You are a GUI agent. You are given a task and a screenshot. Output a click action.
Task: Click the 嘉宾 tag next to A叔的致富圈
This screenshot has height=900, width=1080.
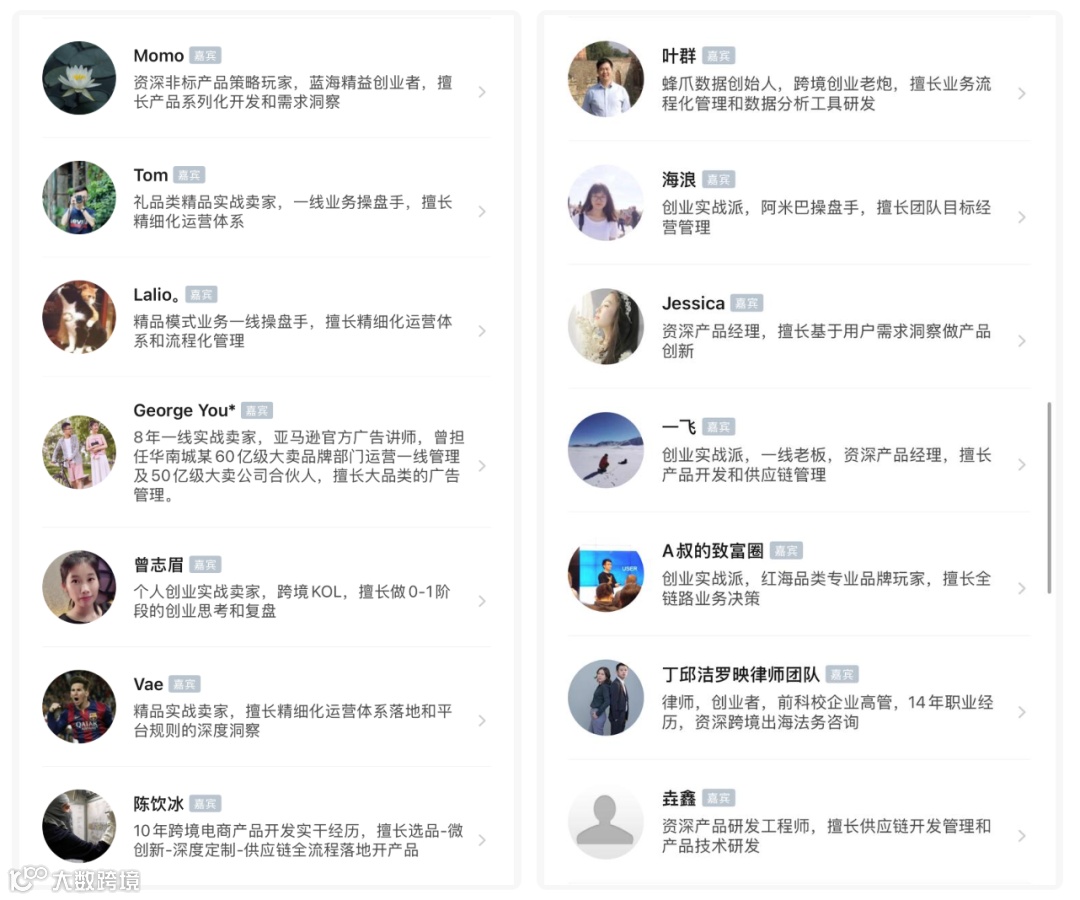(786, 551)
